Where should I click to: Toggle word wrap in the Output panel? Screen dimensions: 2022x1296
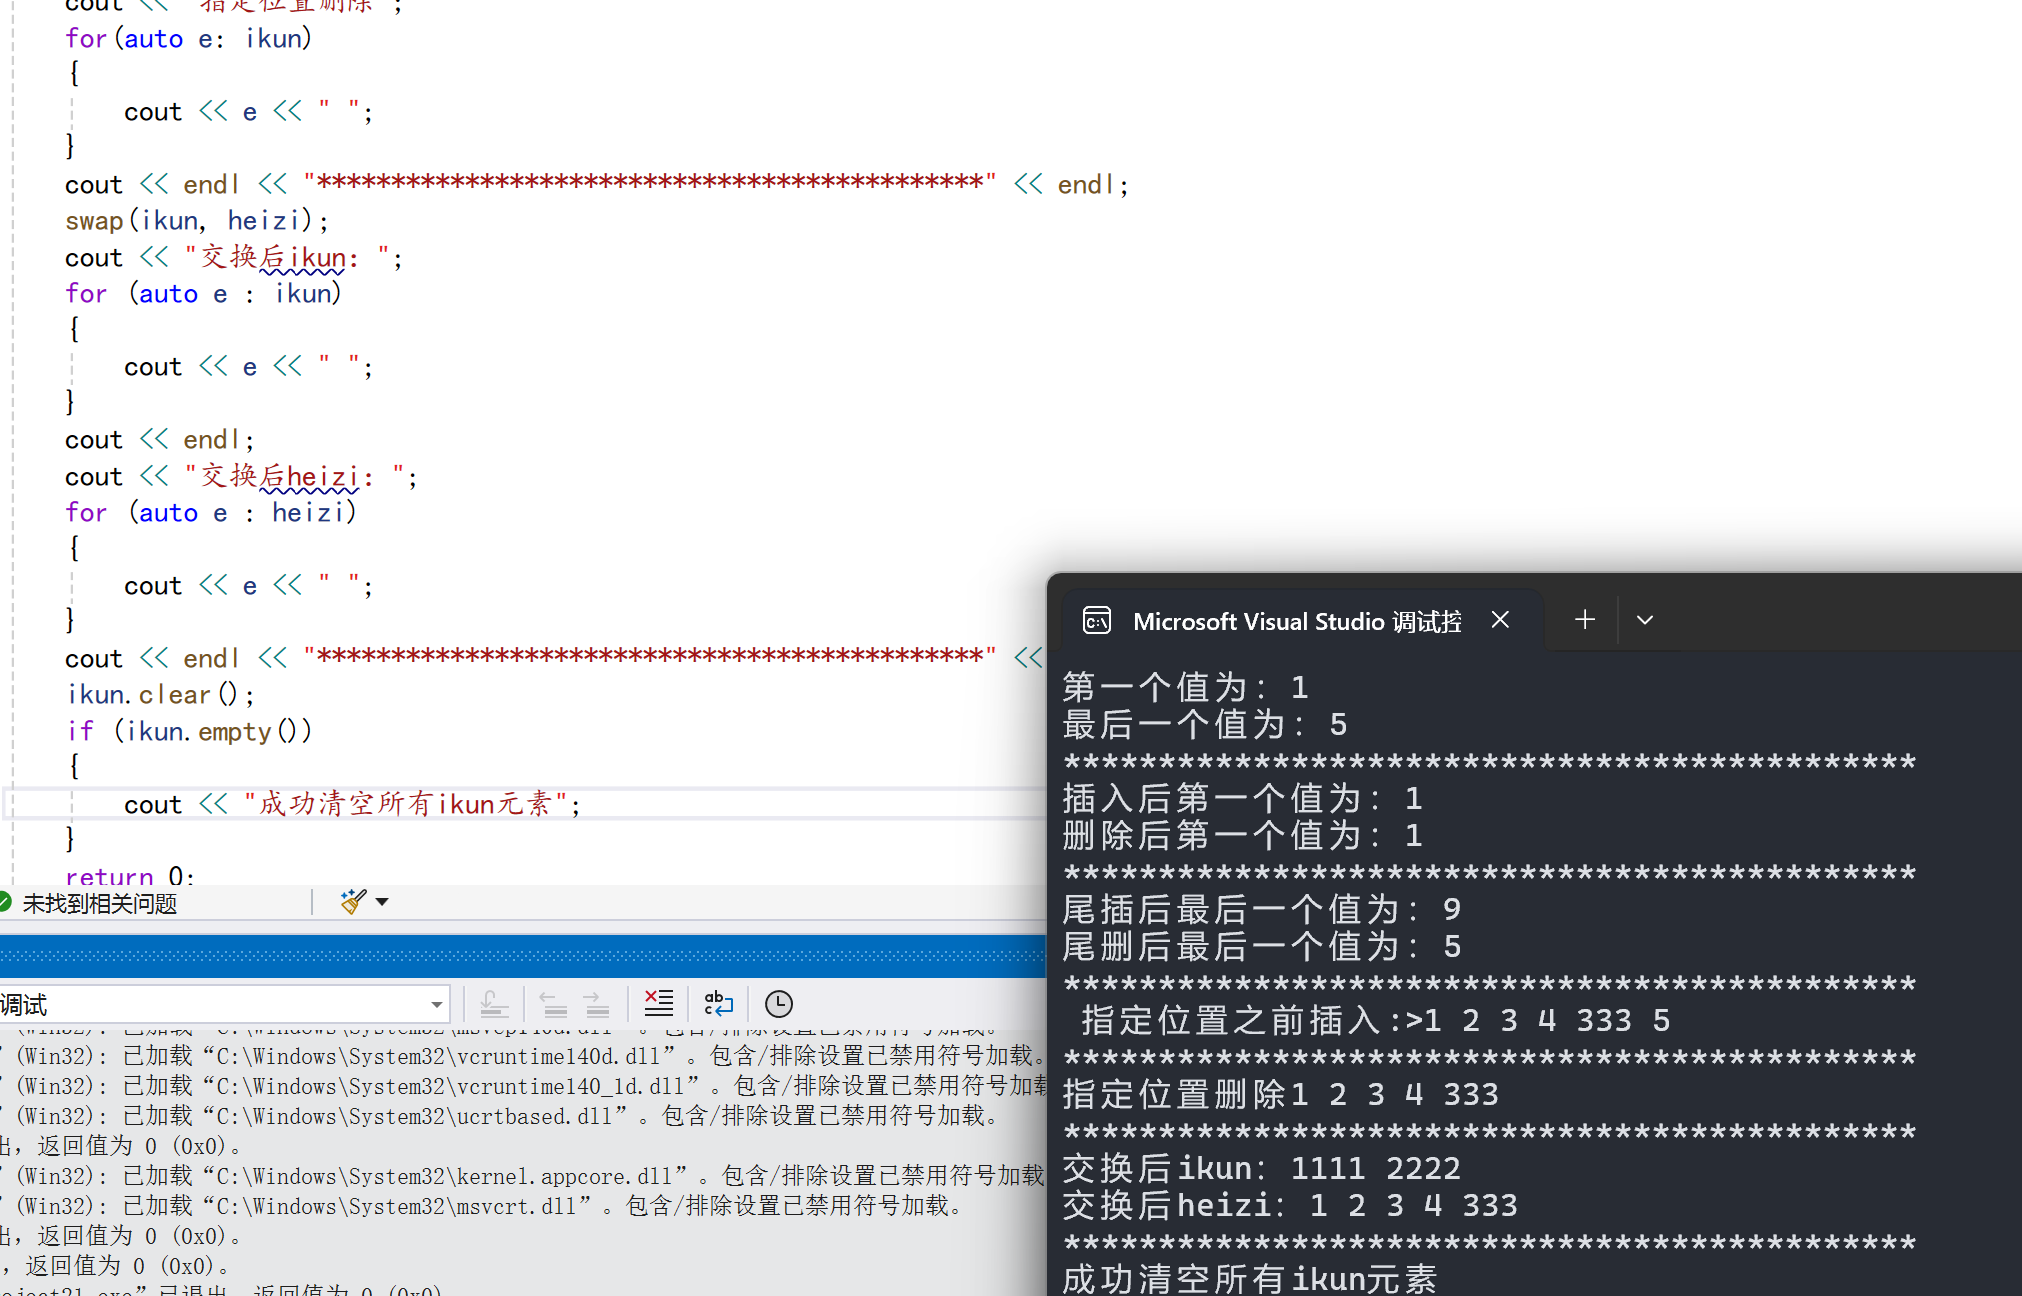click(x=719, y=1003)
